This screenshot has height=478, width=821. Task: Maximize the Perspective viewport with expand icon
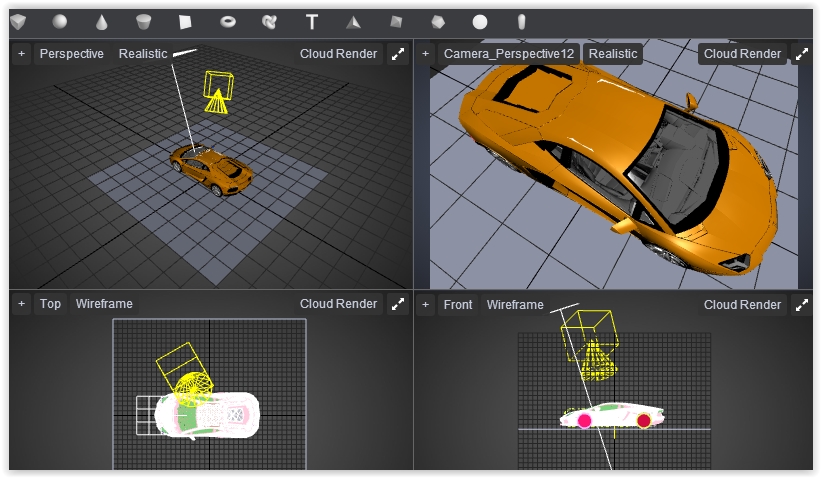coord(398,54)
